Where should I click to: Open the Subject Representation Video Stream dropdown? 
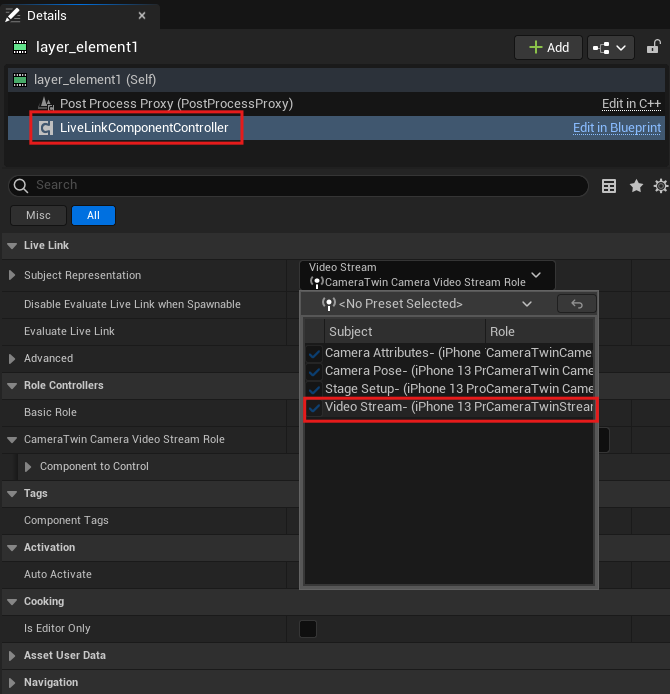426,275
